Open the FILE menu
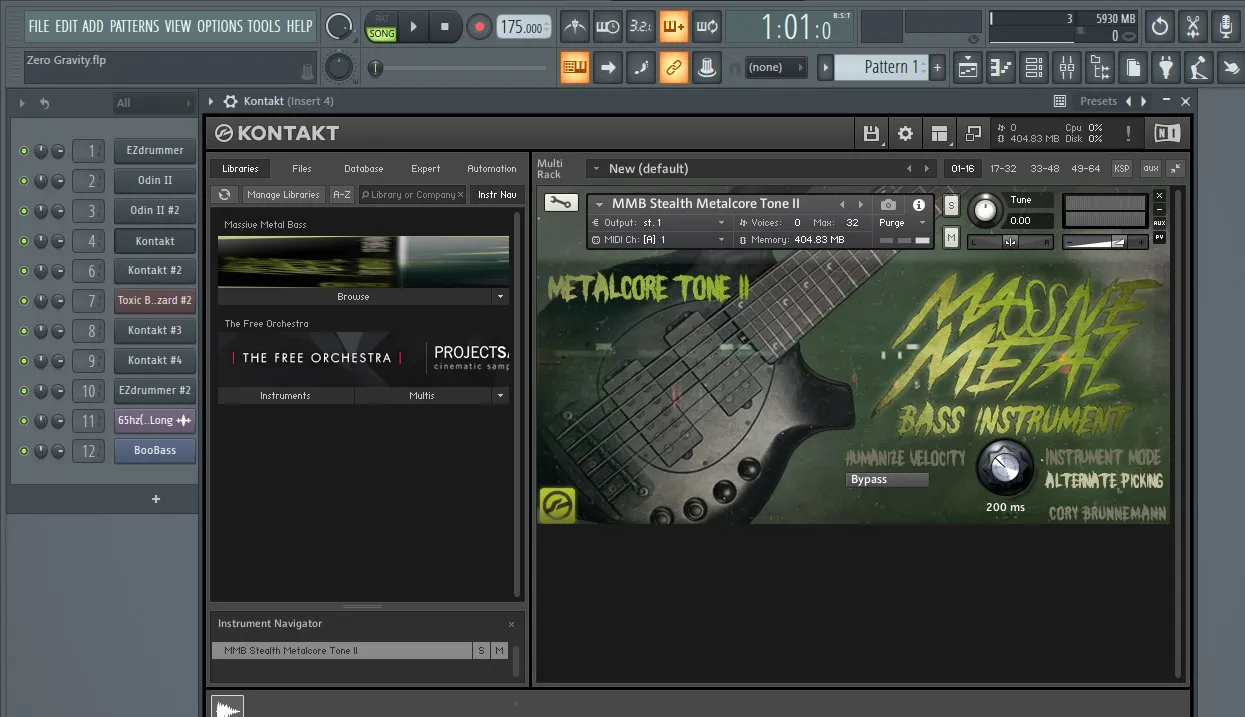The width and height of the screenshot is (1245, 717). coord(38,26)
